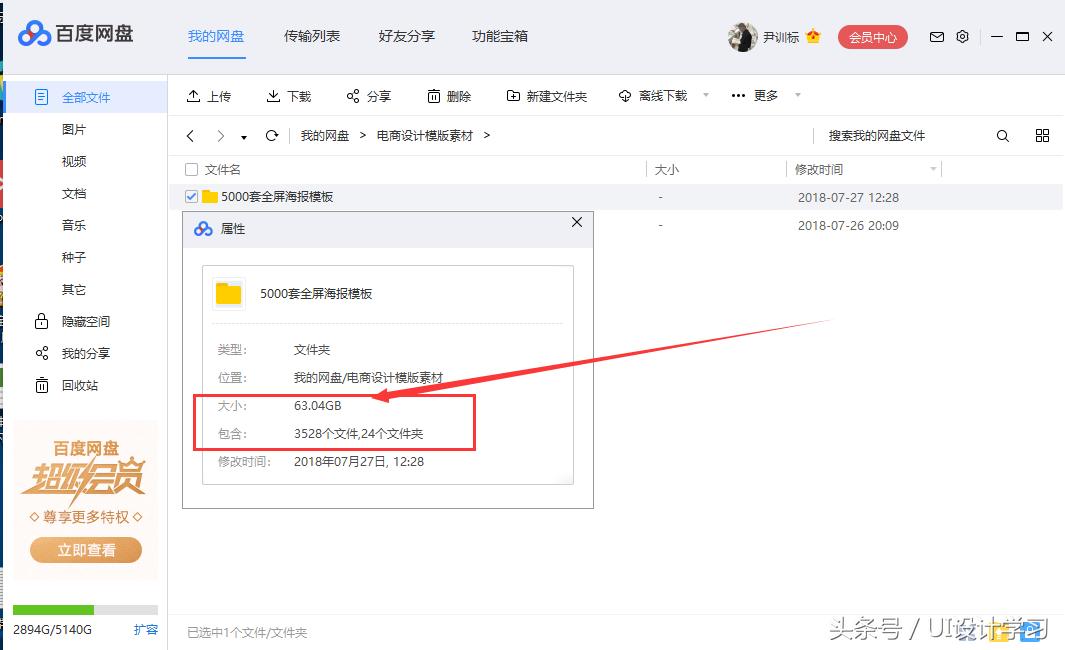Expand the 离线下载 dropdown arrow
The image size is (1065, 650).
tap(706, 95)
